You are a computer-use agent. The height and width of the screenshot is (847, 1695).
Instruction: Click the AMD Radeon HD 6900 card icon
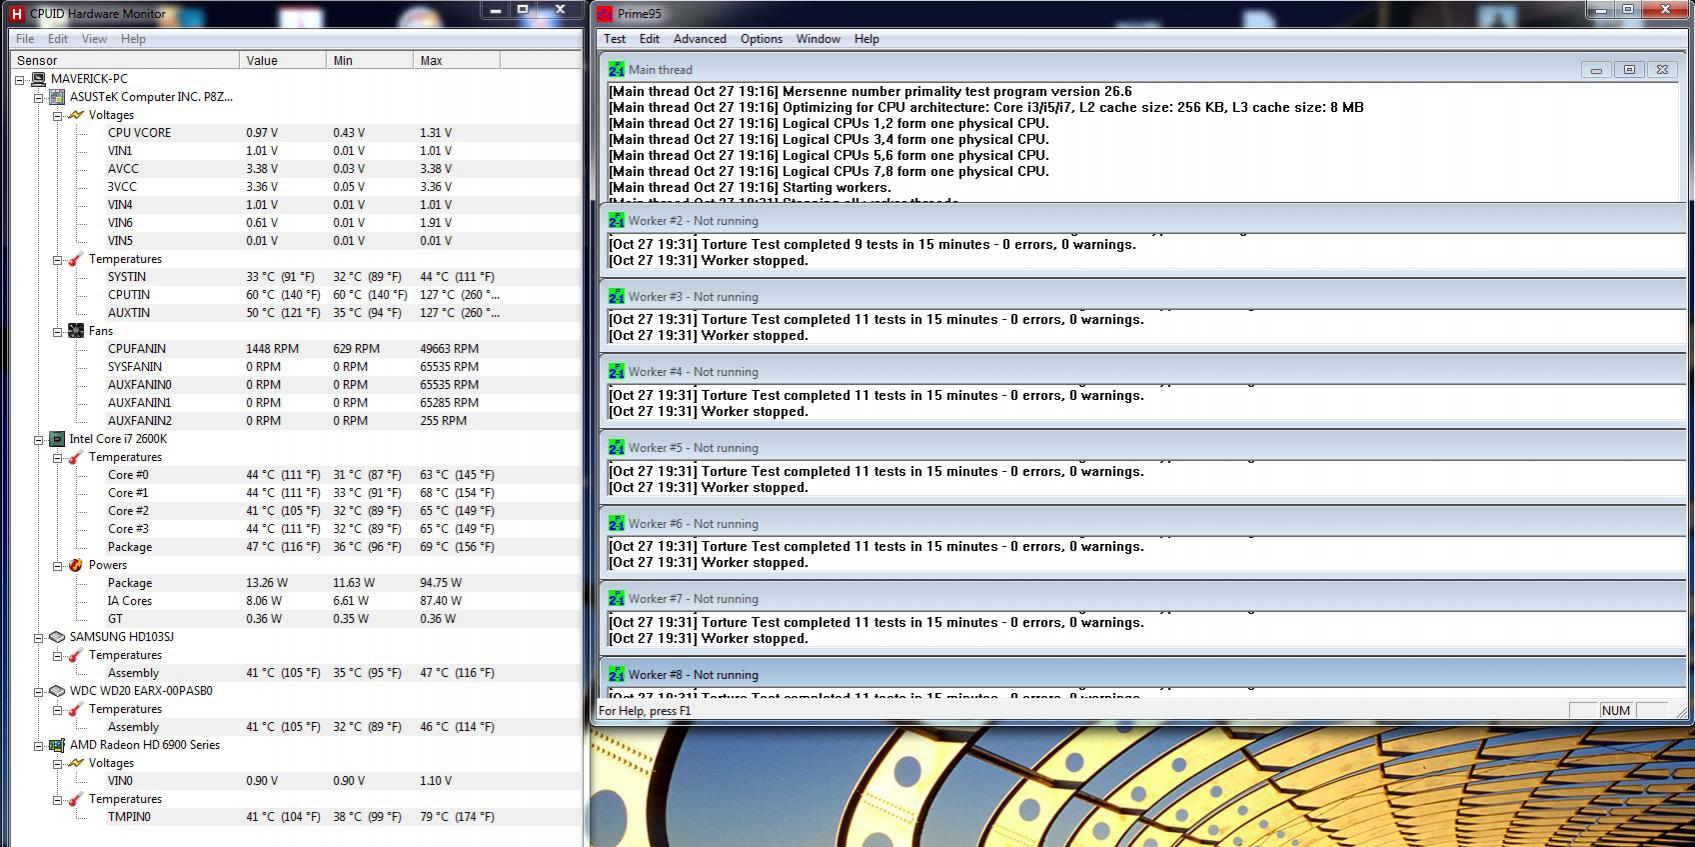(x=57, y=745)
